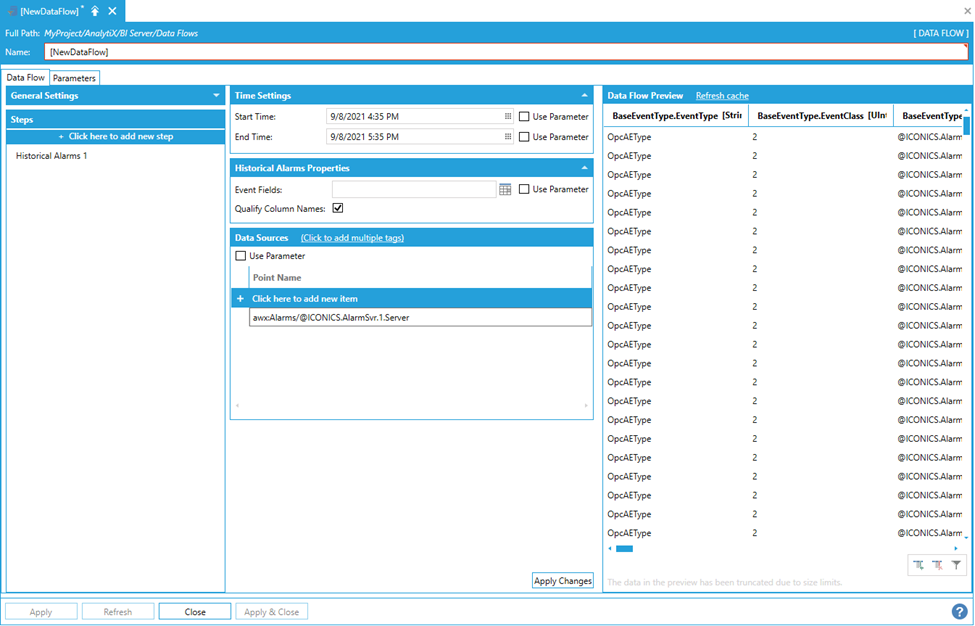Click the remove-column filter icon with red X
The width and height of the screenshot is (975, 626).
(x=937, y=566)
